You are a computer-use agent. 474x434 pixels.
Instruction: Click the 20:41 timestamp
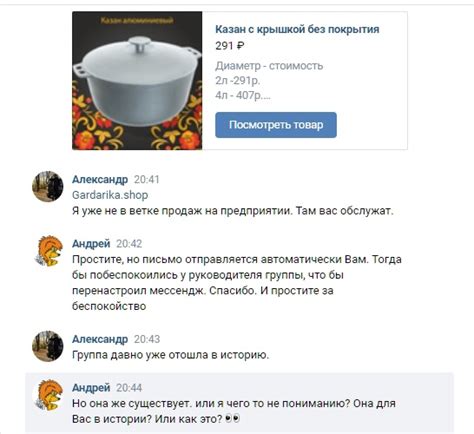click(x=147, y=179)
